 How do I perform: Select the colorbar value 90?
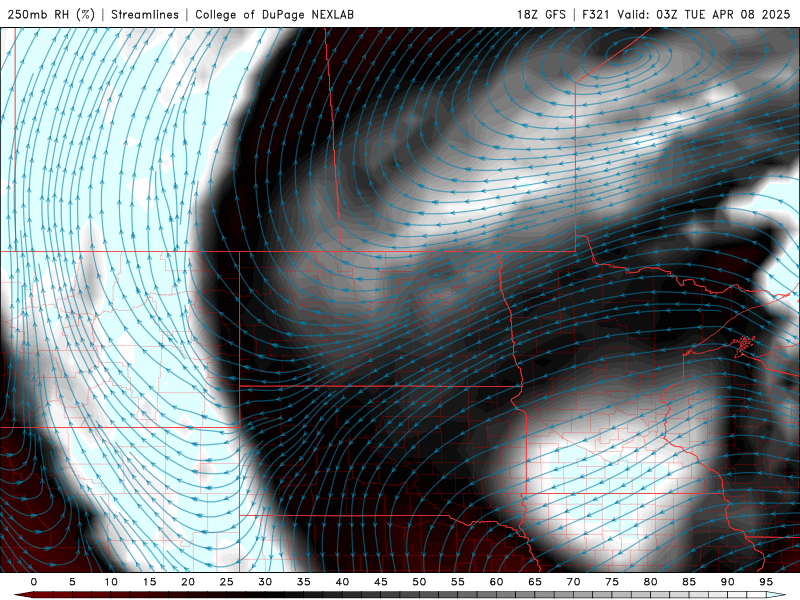pyautogui.click(x=728, y=582)
